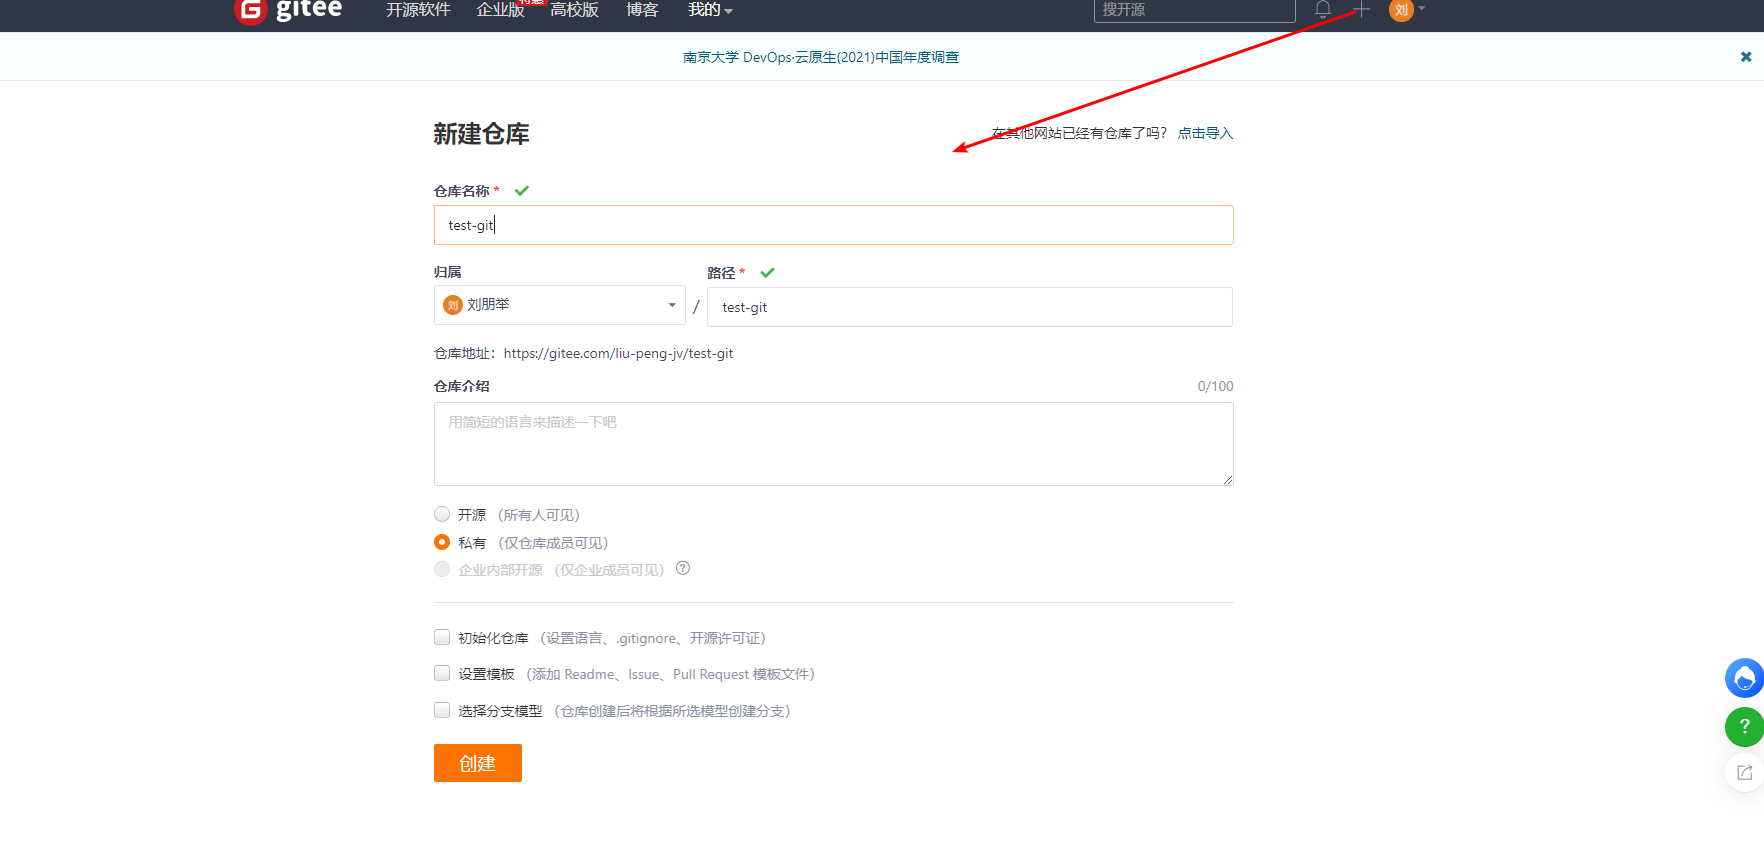
Task: Expand the 归属 owner dropdown 刘朋举
Action: 560,305
